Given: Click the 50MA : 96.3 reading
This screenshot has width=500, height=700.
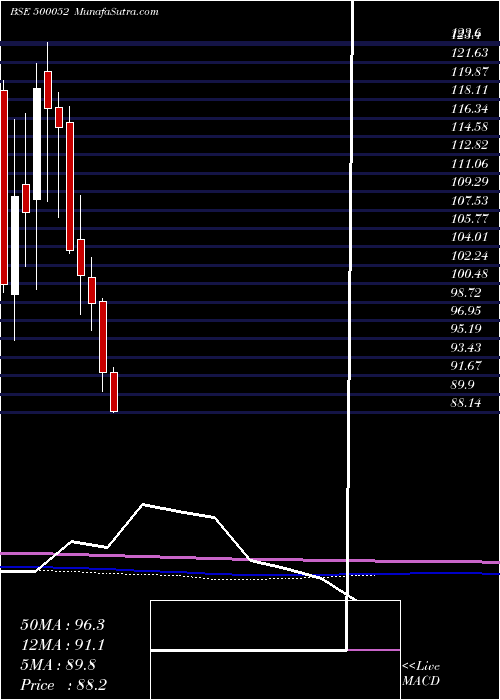Looking at the screenshot, I should tap(62, 625).
